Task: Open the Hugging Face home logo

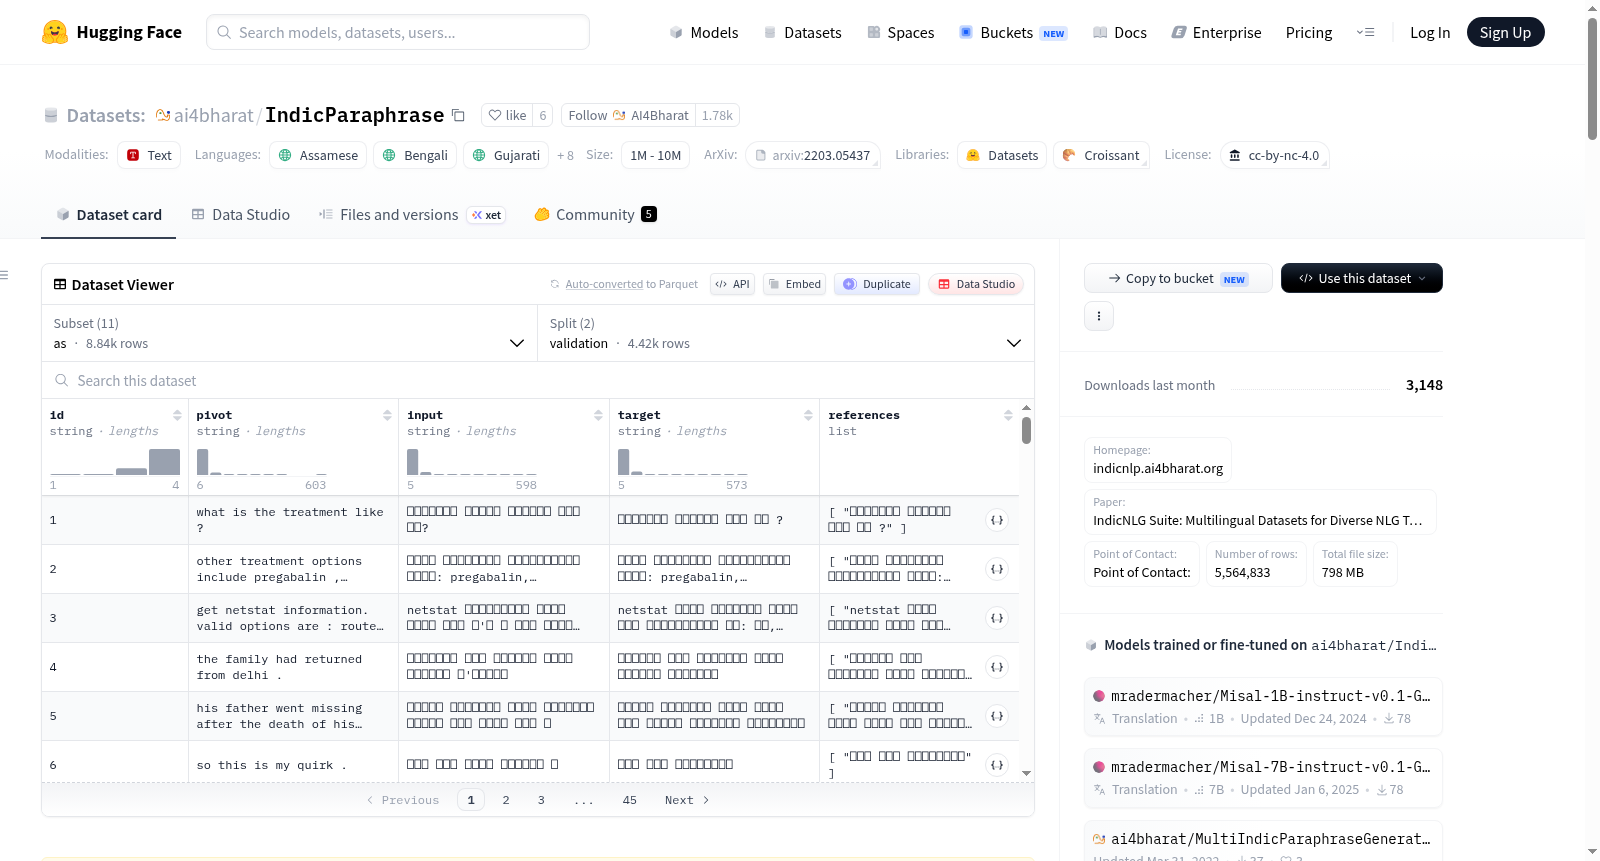Action: click(x=112, y=32)
